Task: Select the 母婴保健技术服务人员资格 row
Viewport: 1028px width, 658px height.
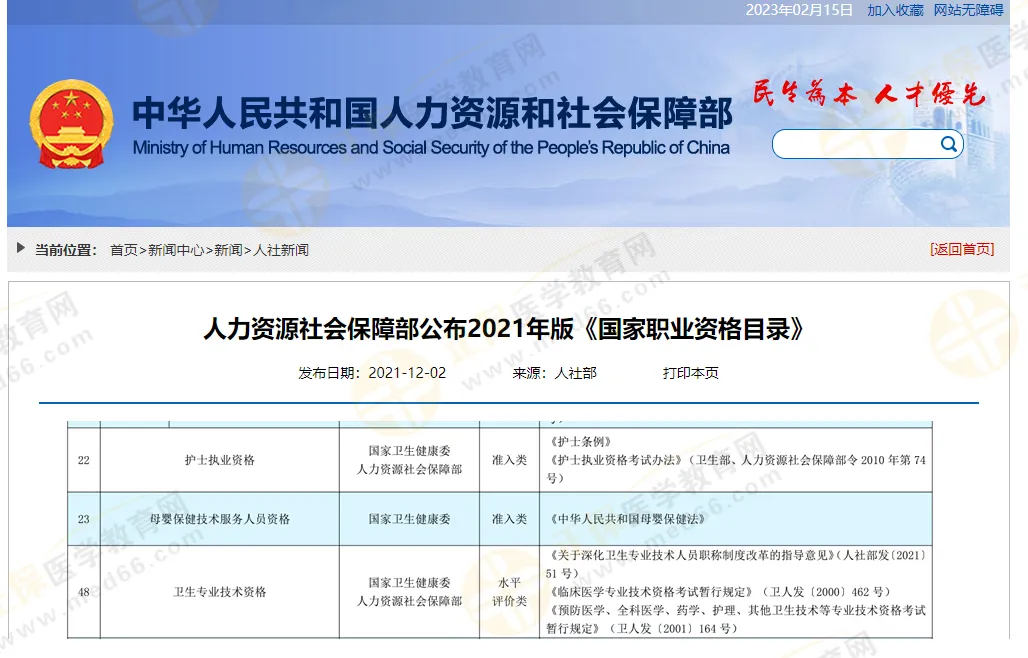Action: pos(219,519)
